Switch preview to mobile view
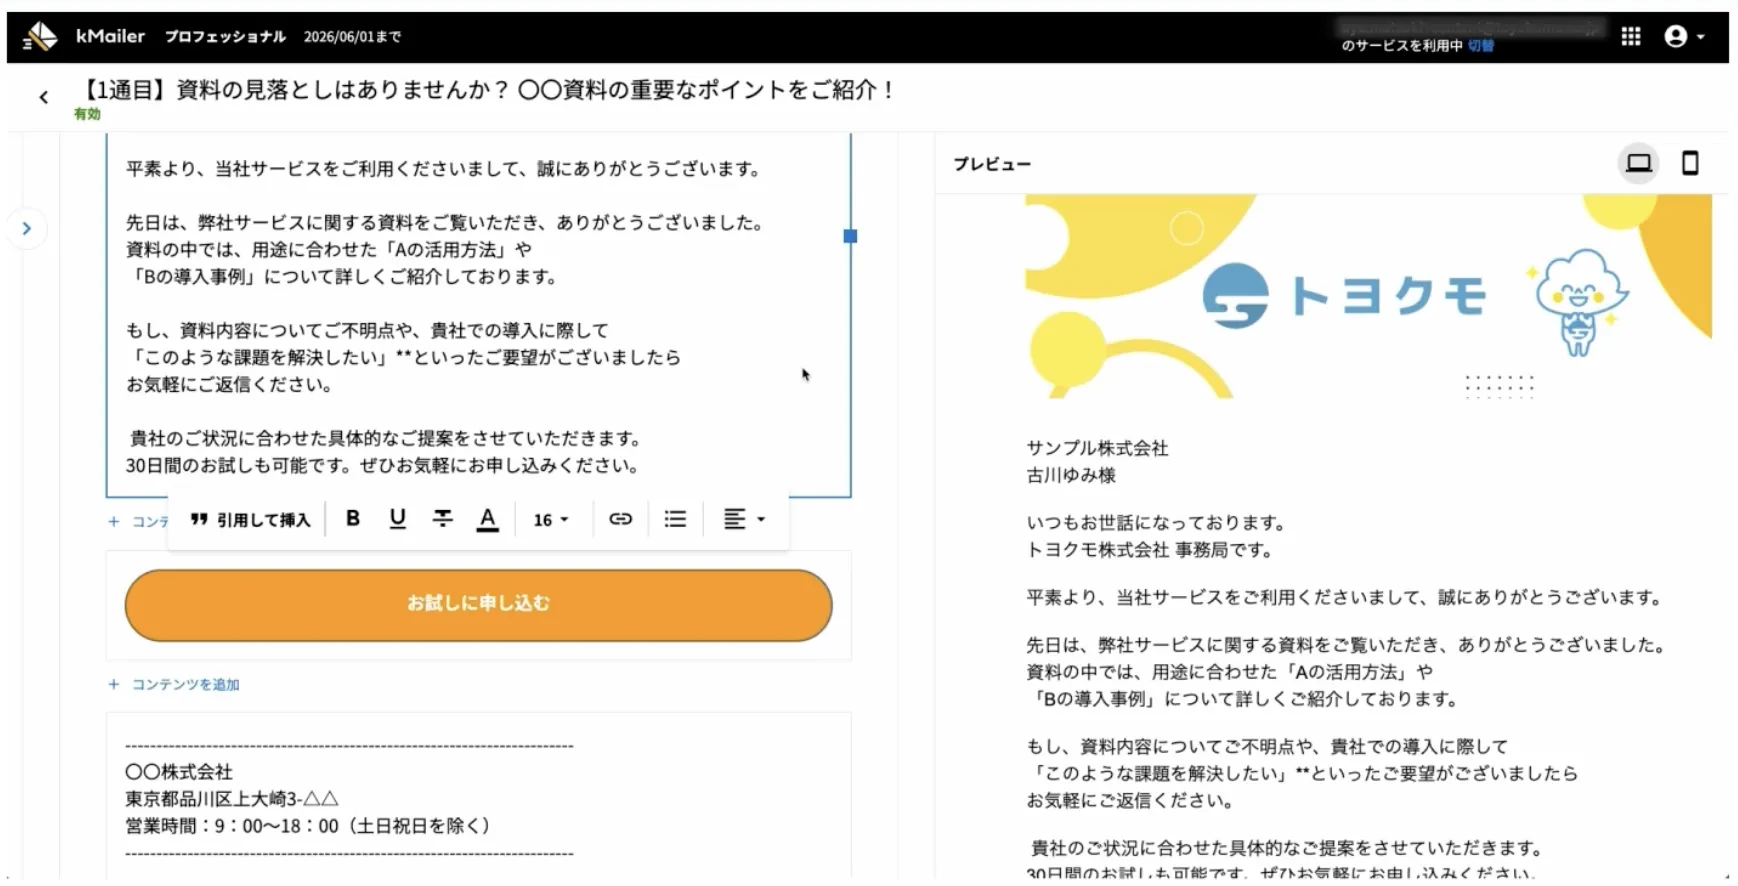 click(x=1690, y=163)
